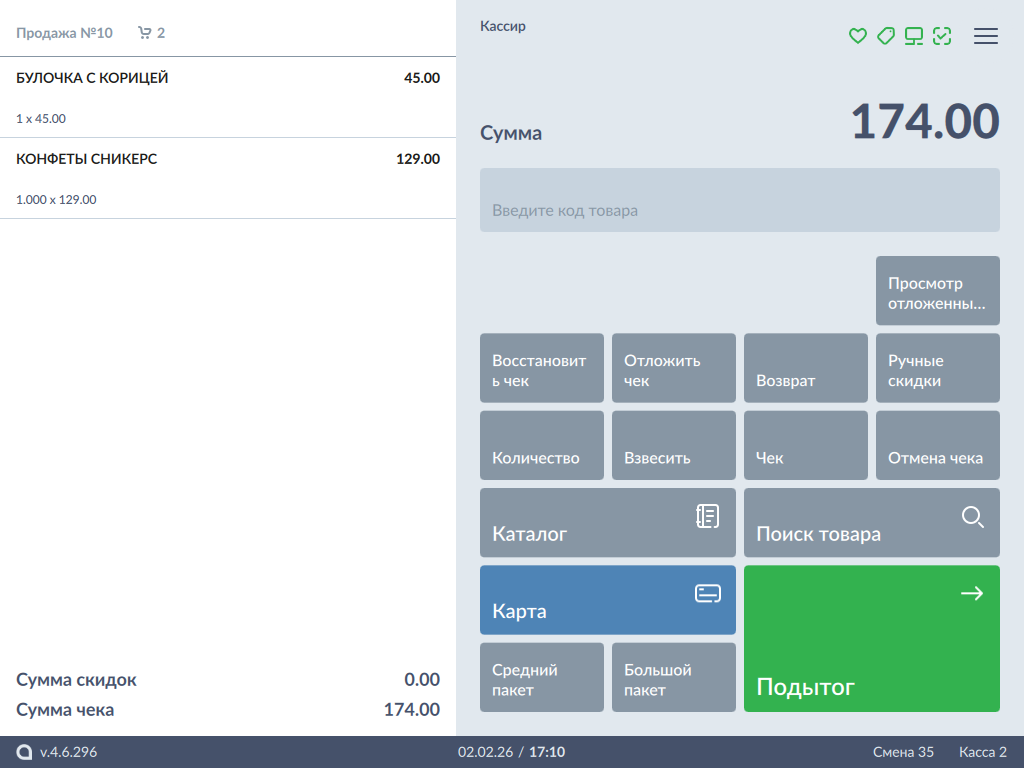
Task: Click the app logo in status bar
Action: click(24, 752)
